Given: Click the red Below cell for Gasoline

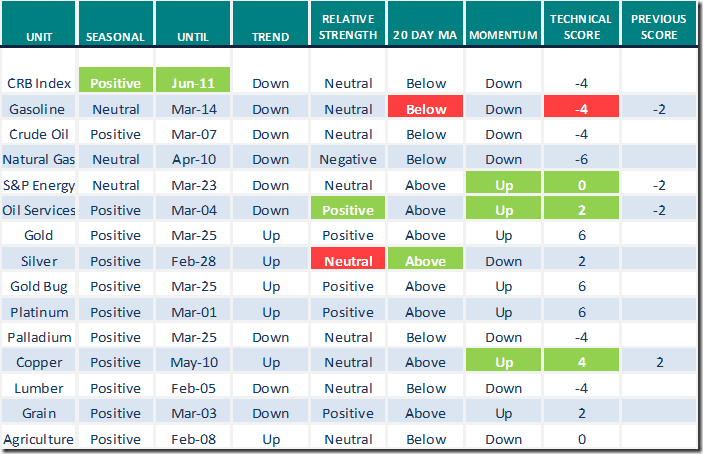Looking at the screenshot, I should (x=426, y=109).
